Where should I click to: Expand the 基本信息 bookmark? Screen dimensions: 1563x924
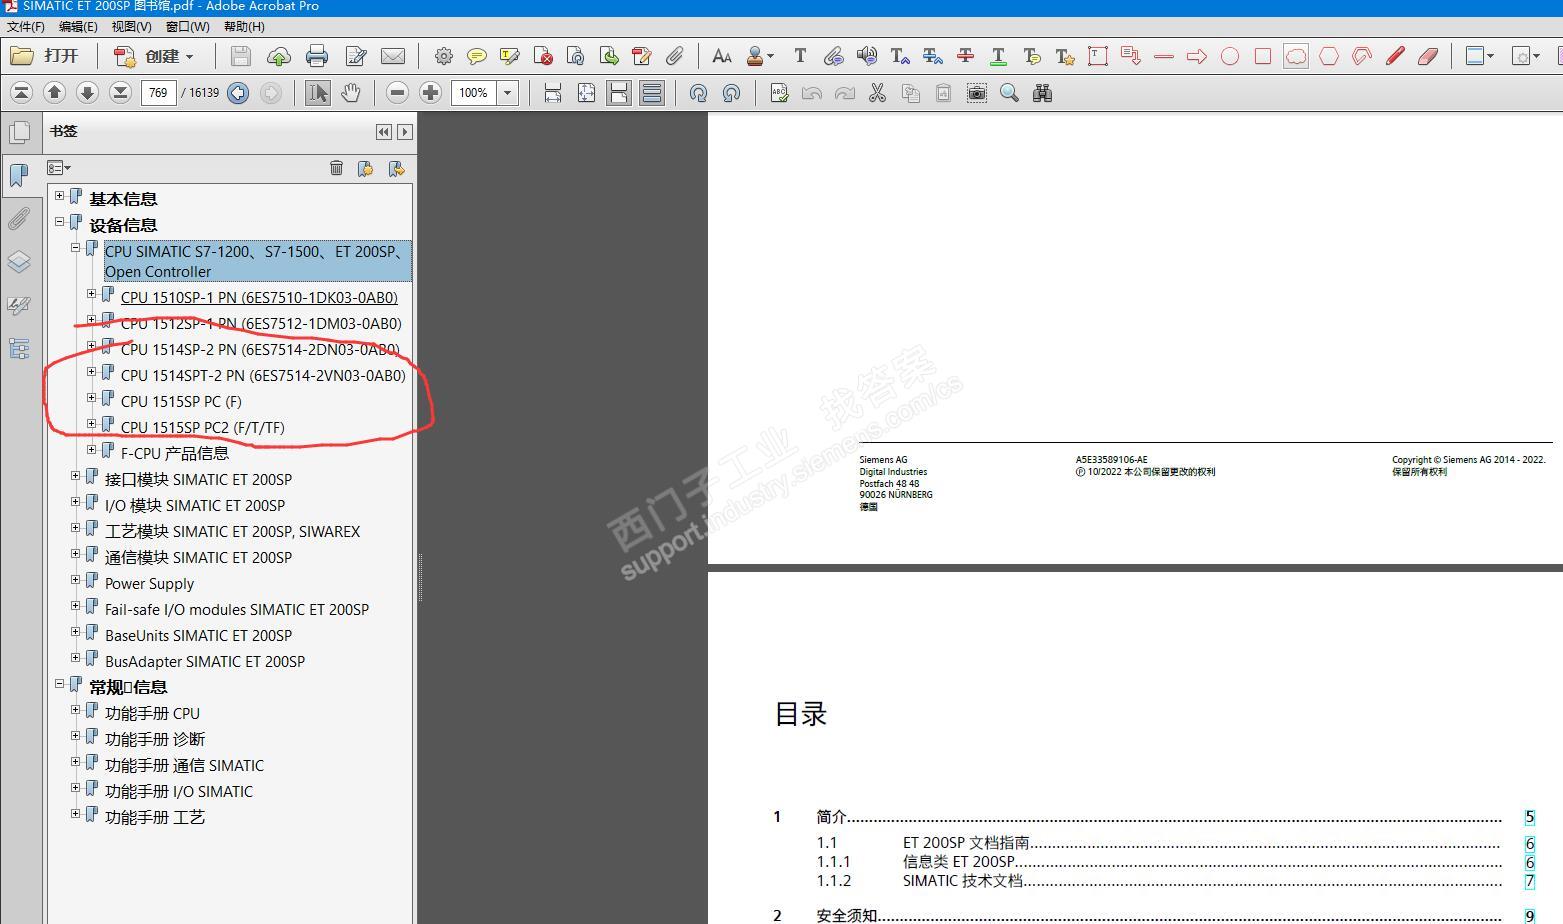(x=59, y=196)
